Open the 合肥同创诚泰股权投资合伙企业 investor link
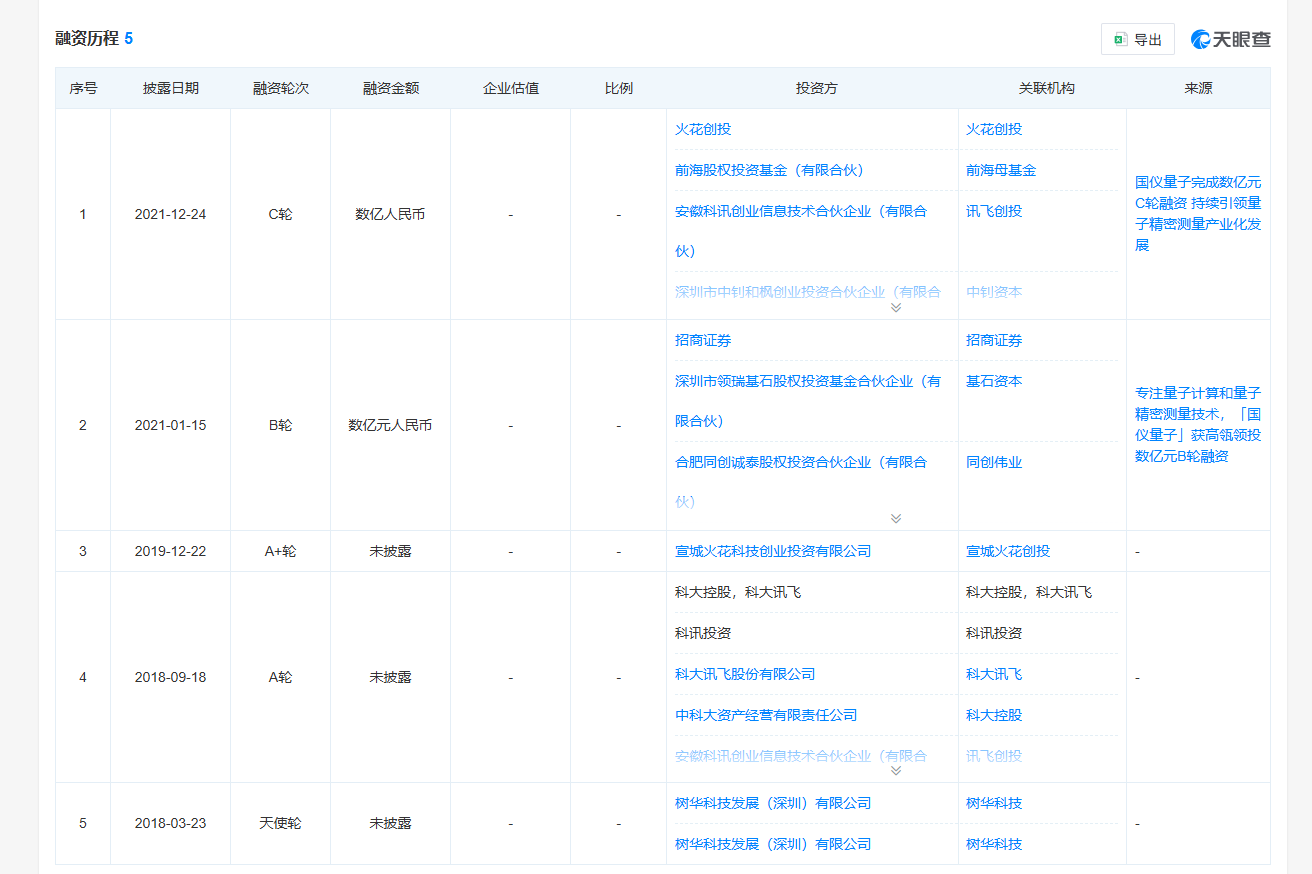This screenshot has width=1312, height=874. (x=801, y=482)
